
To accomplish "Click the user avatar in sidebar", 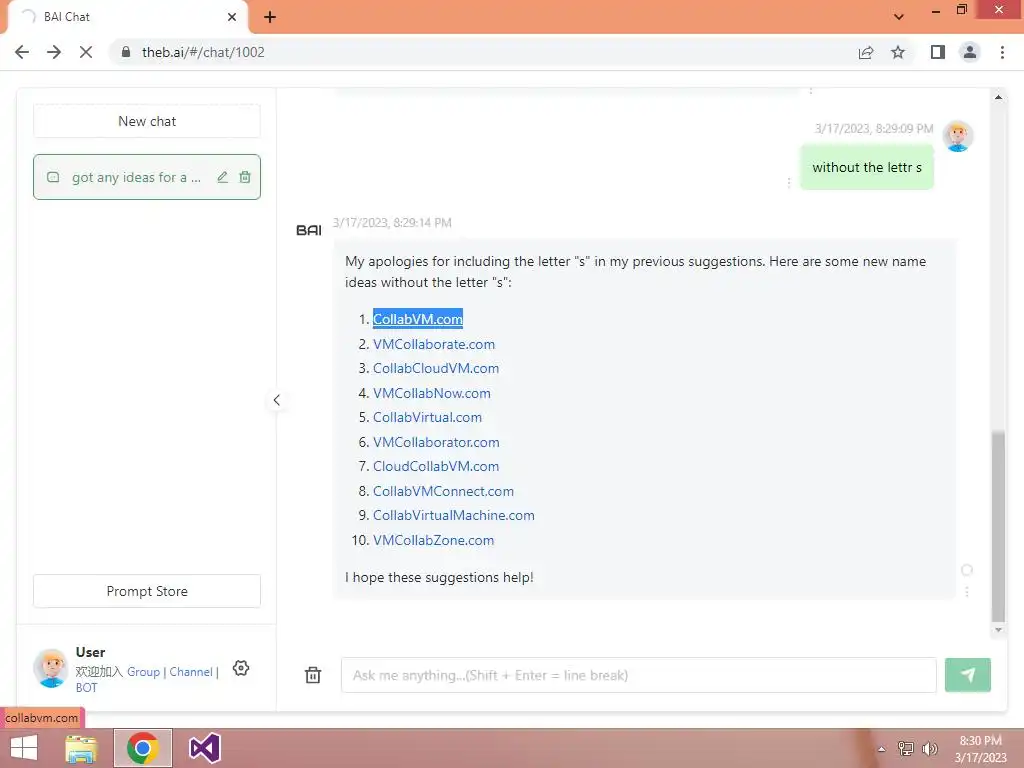I will tap(51, 668).
